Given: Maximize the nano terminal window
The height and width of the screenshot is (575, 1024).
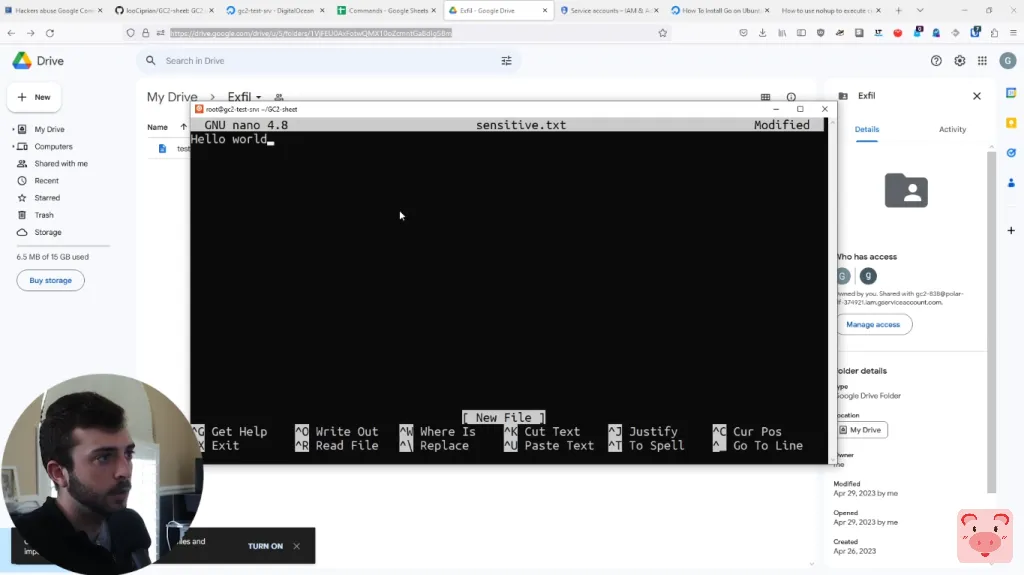Looking at the screenshot, I should pyautogui.click(x=800, y=109).
